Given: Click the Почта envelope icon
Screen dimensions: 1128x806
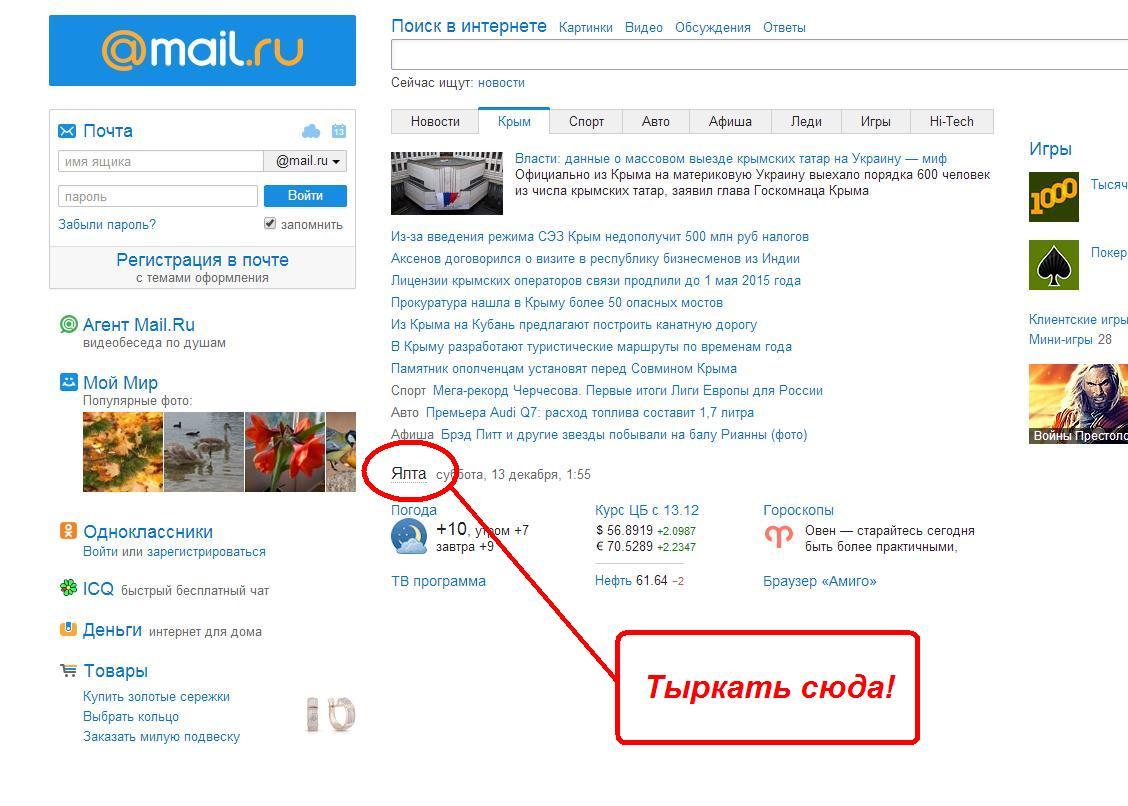Looking at the screenshot, I should (67, 131).
